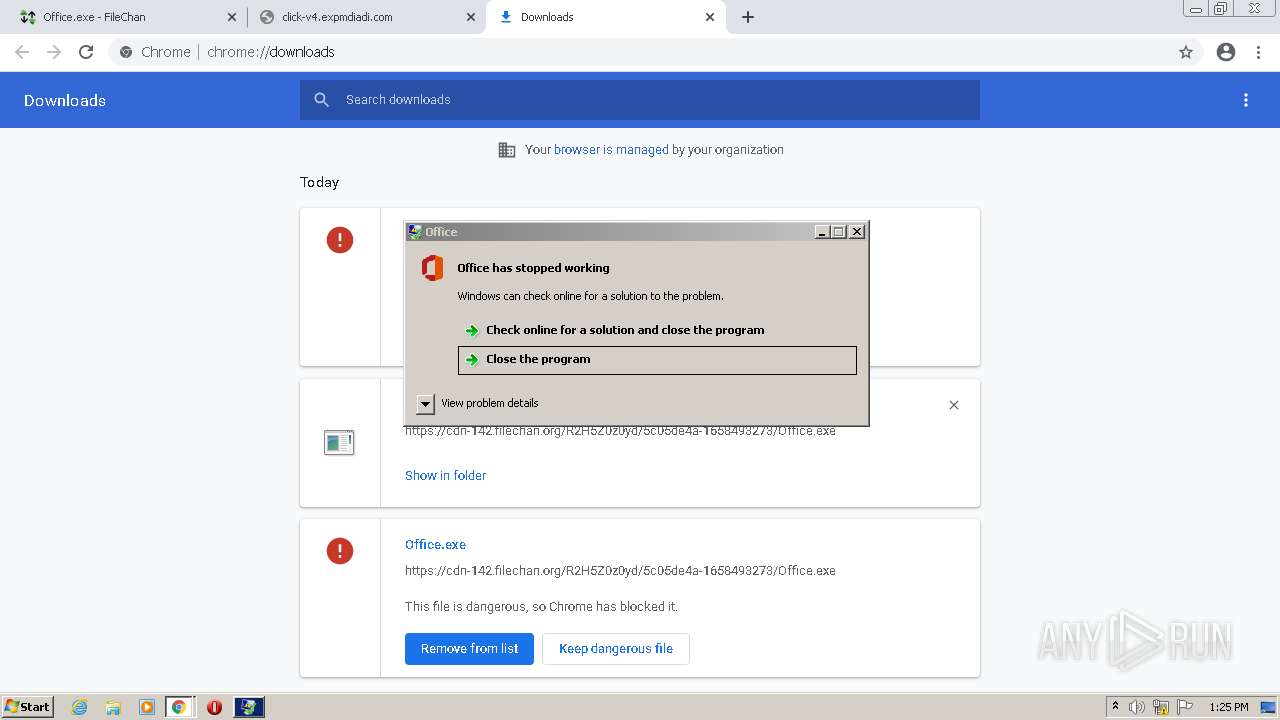Viewport: 1280px width, 720px height.
Task: Click Keep dangerous file button
Action: point(616,649)
